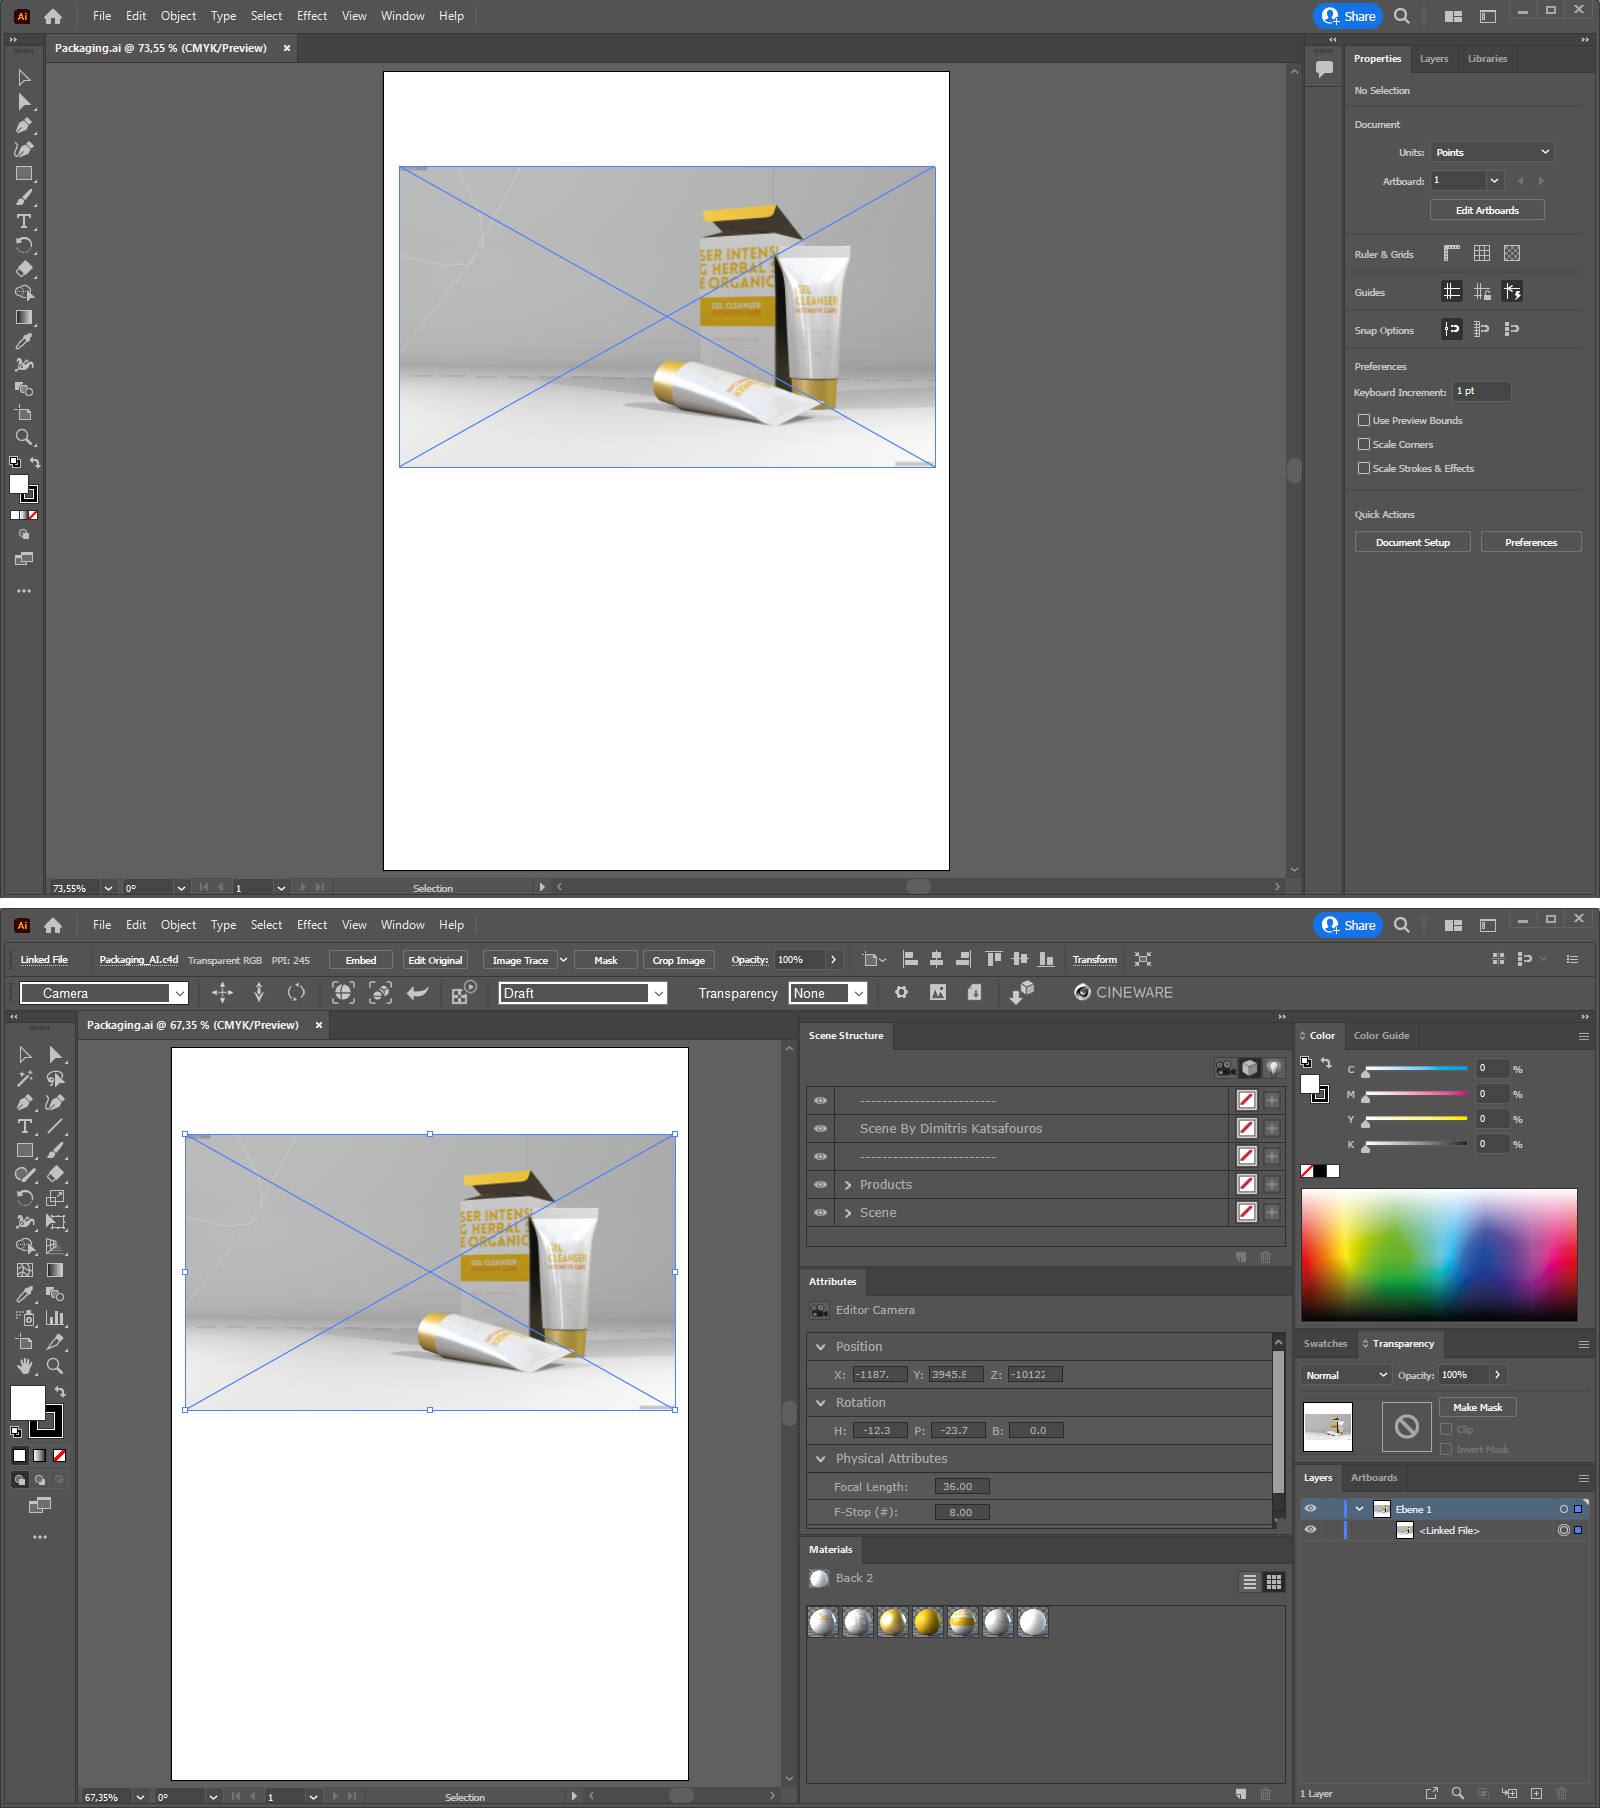Select the Magic Wand tool in bottom window
Screen dimensions: 1600x1808
[x=25, y=1078]
